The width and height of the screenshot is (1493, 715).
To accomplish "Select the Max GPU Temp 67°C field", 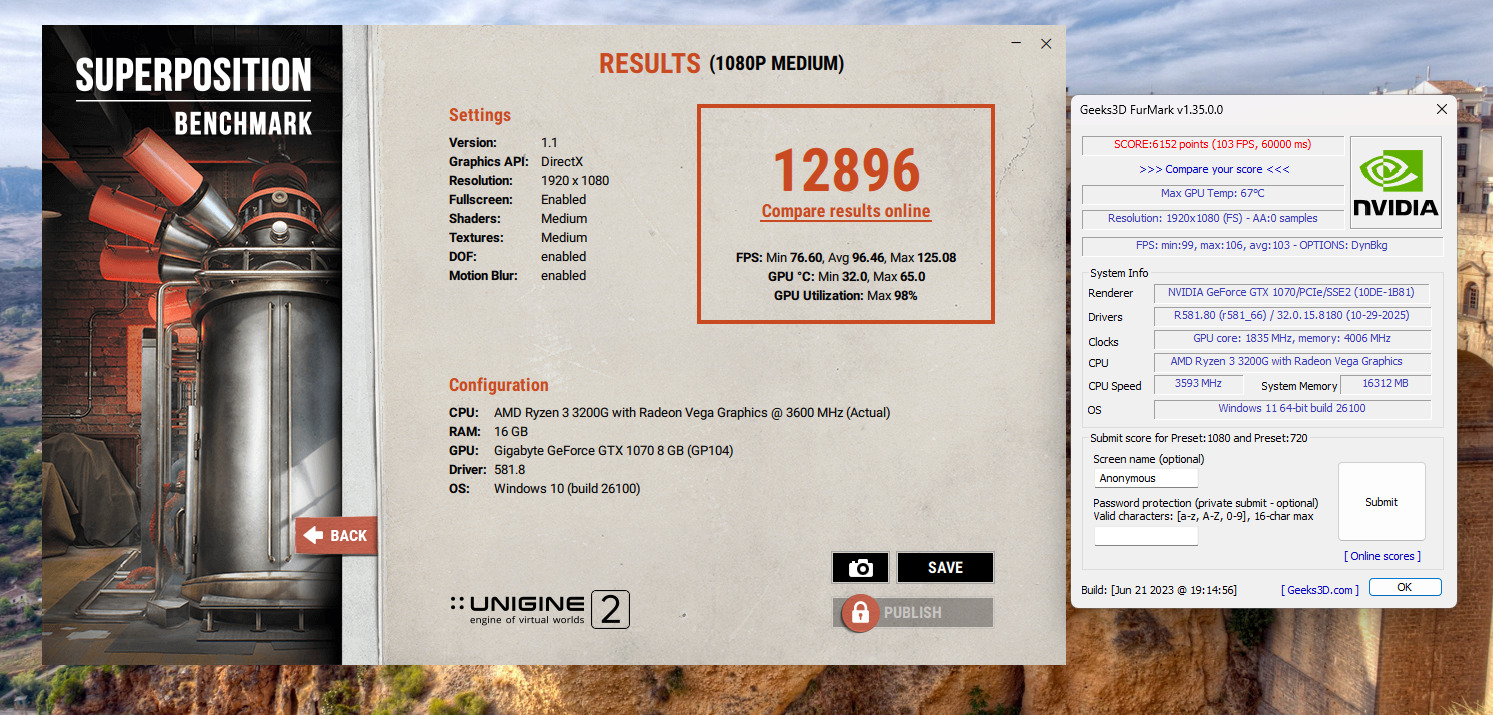I will point(1212,194).
